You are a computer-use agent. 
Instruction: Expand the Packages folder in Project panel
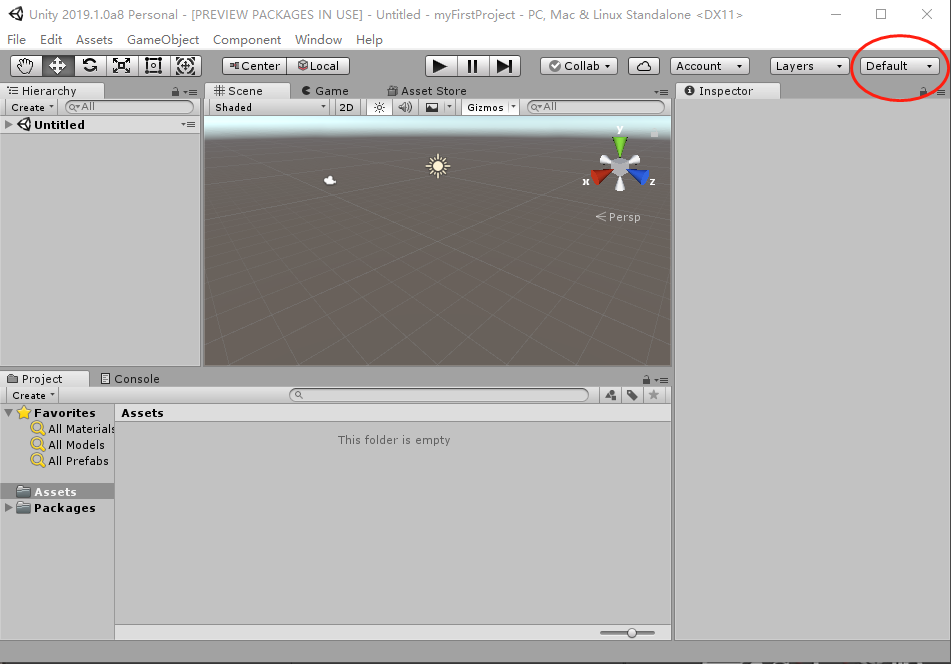click(8, 508)
